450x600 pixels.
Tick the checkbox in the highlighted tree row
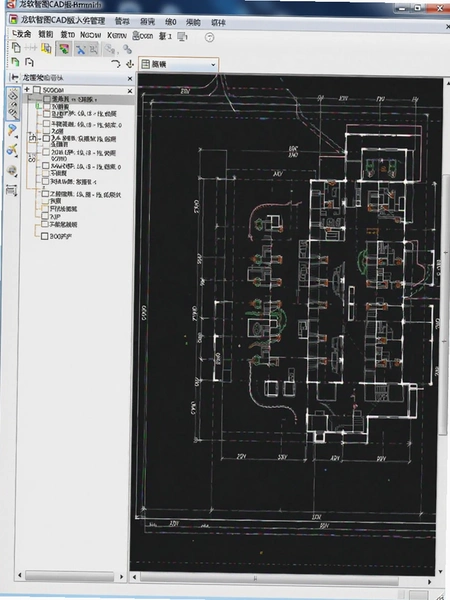(x=47, y=99)
